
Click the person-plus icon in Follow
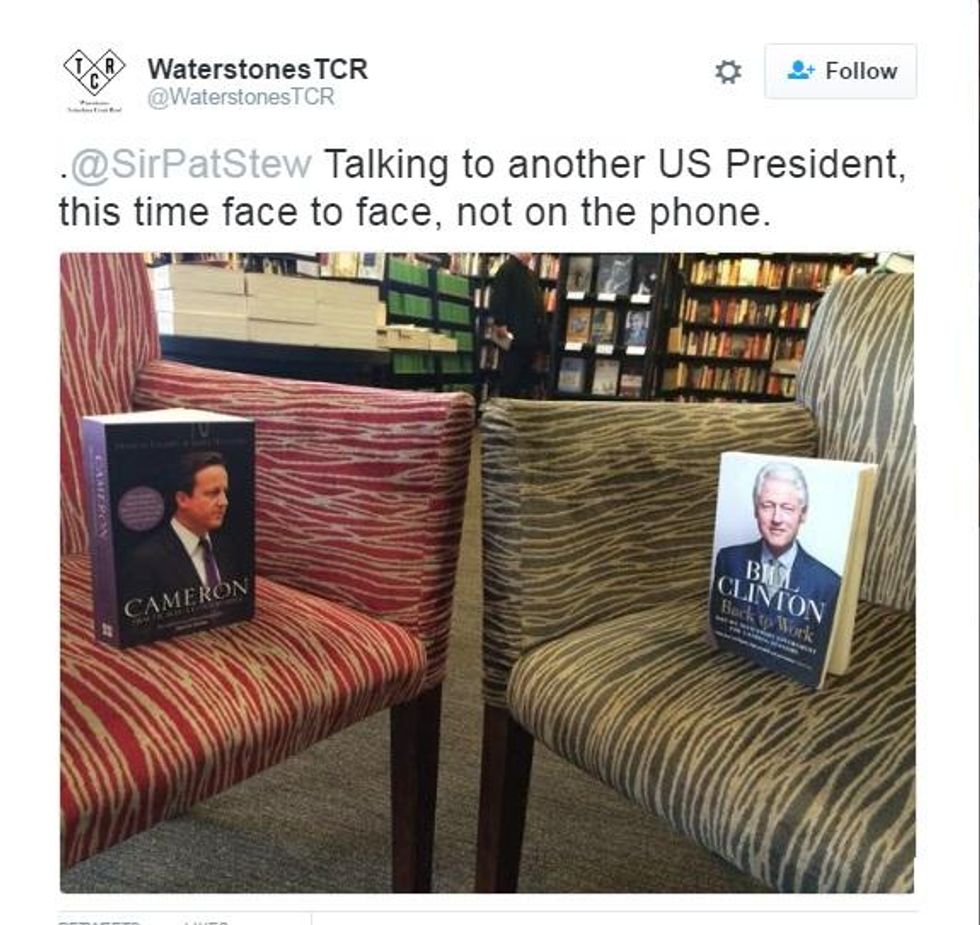coord(801,70)
